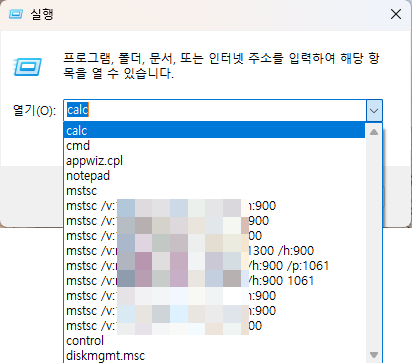Screen dimensions: 412x363
Task: Choose cmd from the dropdown list
Action: (x=214, y=146)
